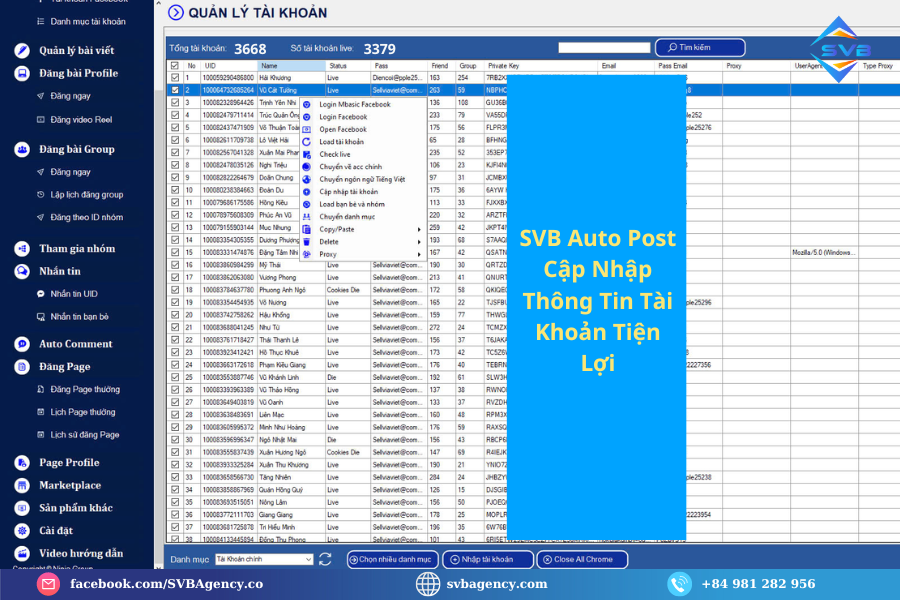Screen dimensions: 900x600
Task: Click the Tham gia nhóm icon
Action: [22, 249]
